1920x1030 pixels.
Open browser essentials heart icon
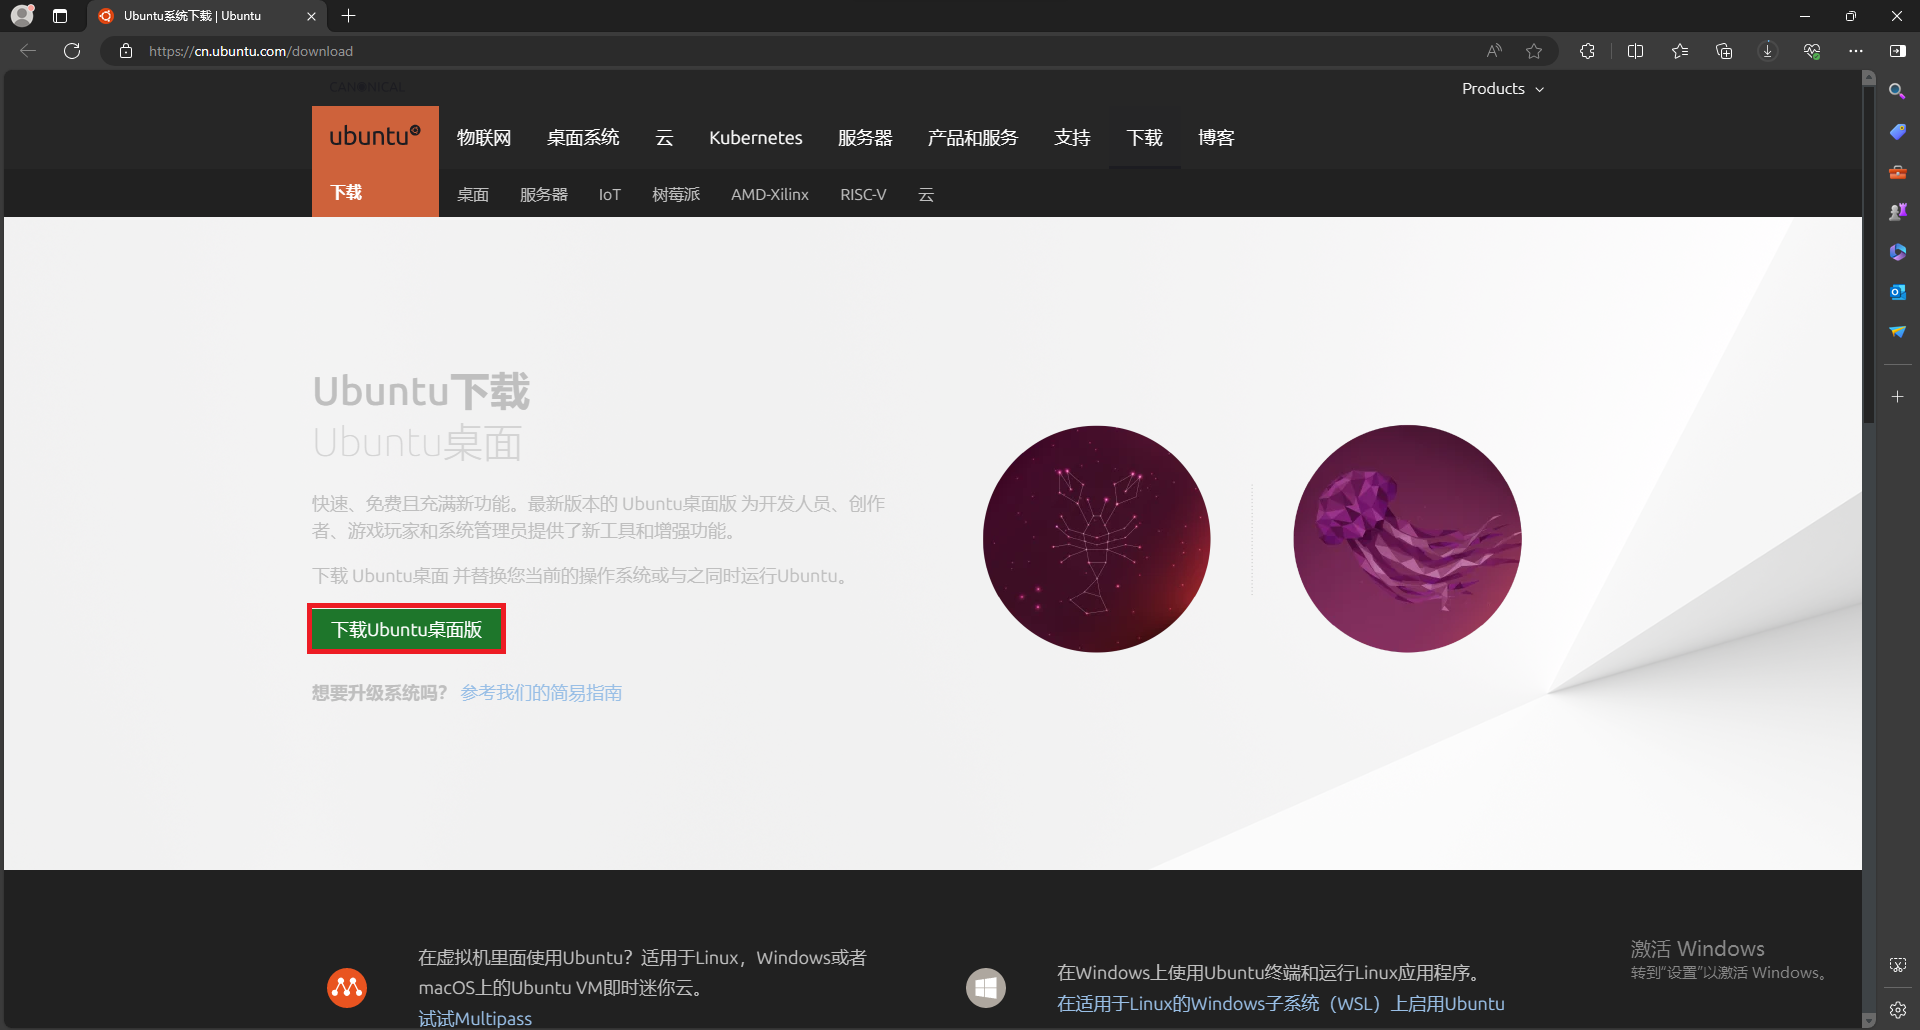(1812, 51)
